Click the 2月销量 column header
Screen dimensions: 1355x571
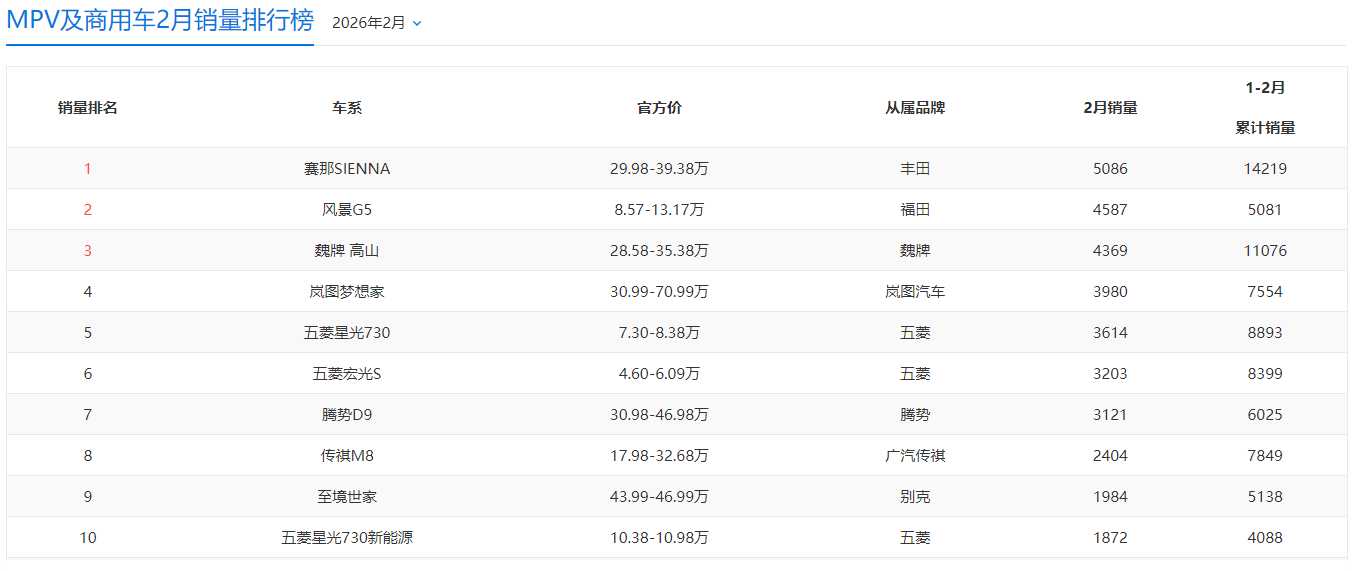pos(1110,108)
